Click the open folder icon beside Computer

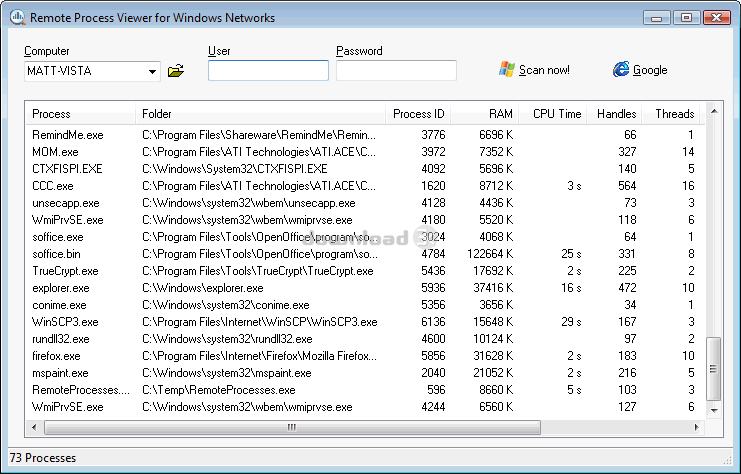click(x=176, y=71)
